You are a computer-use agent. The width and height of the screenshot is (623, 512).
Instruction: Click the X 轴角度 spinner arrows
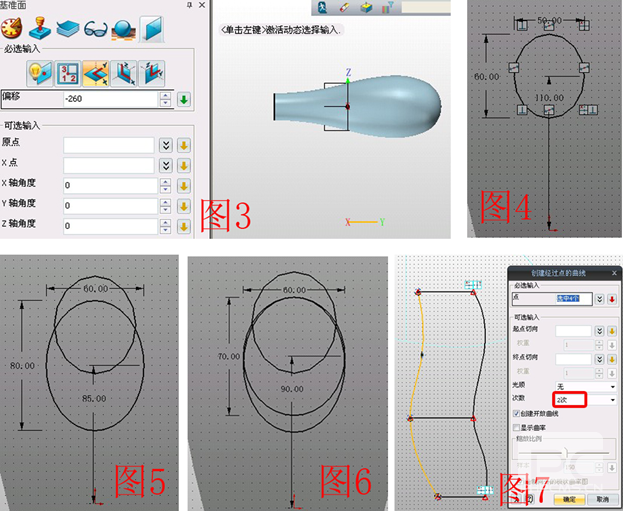(167, 186)
